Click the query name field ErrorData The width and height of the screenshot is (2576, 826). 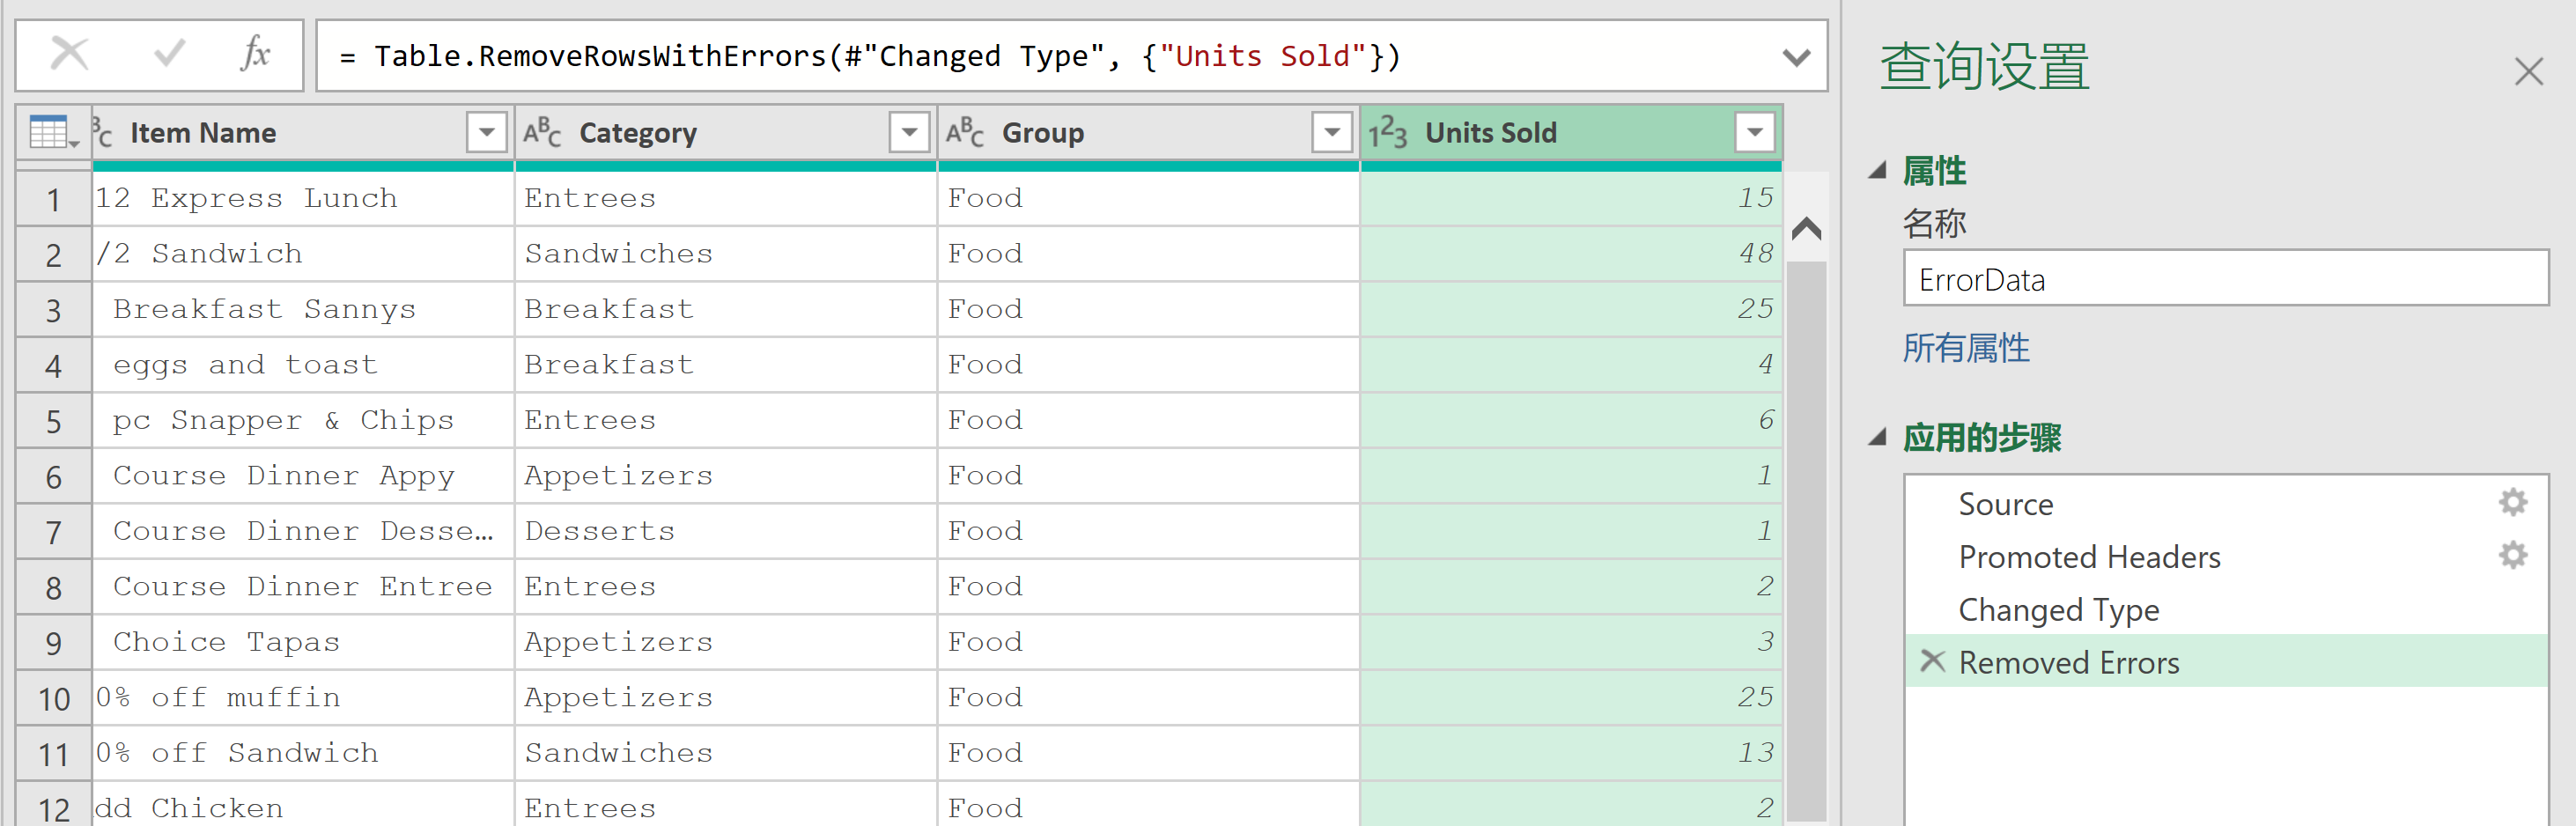tap(2224, 280)
